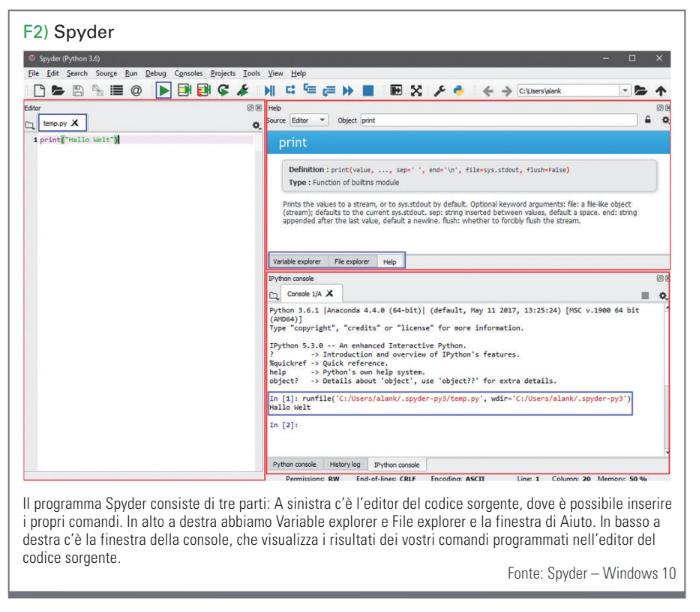Step into the function

[x=310, y=90]
